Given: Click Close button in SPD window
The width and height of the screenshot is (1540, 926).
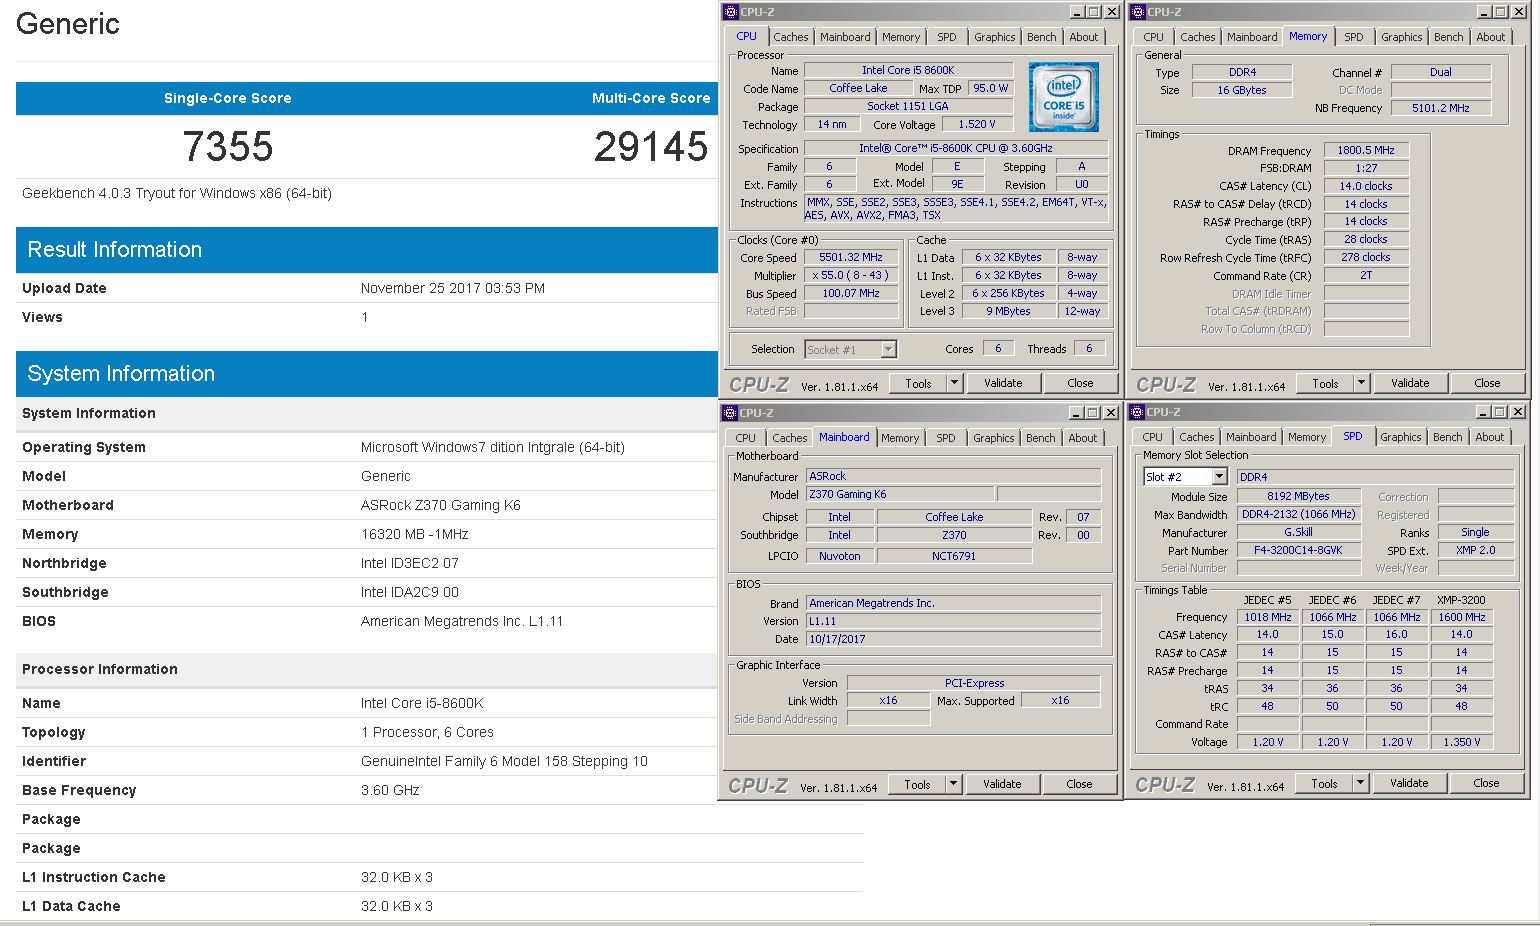Looking at the screenshot, I should click(1486, 783).
